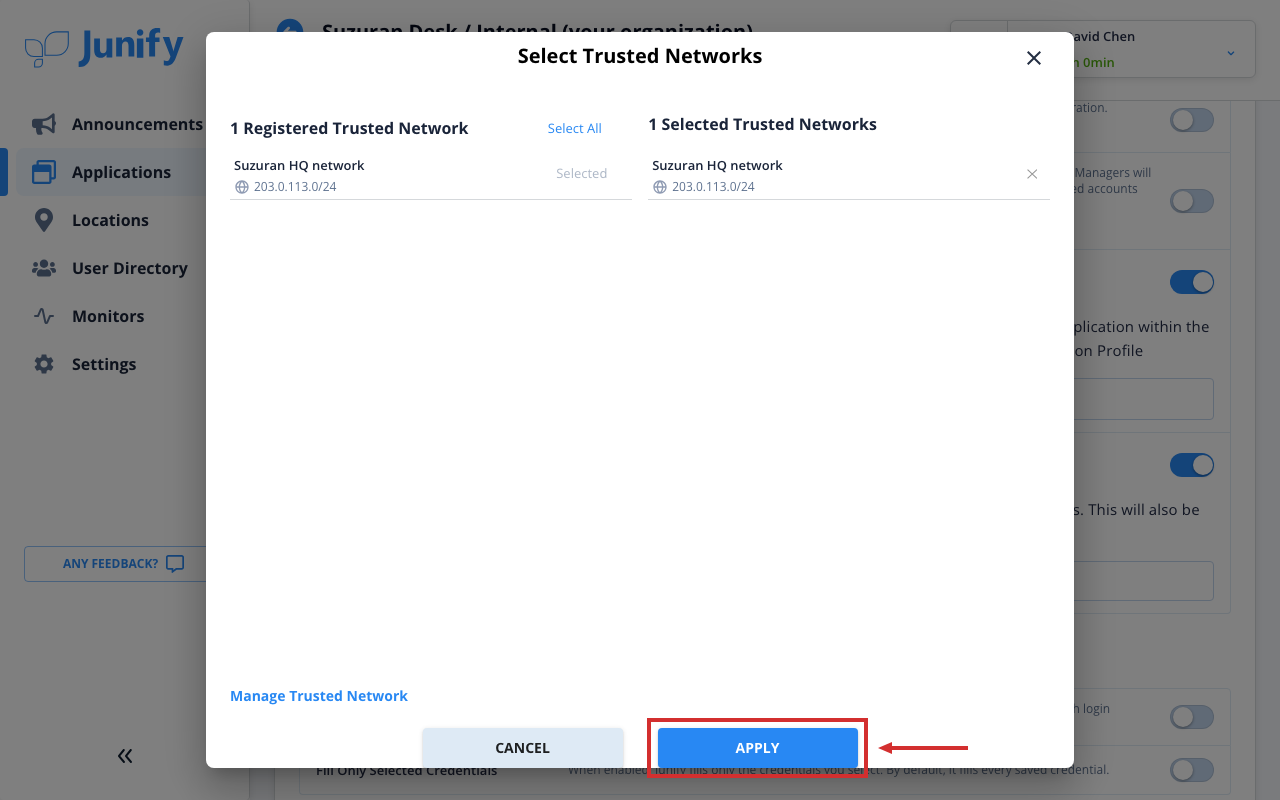Click the '1 Registered Trusted Network' heading
1280x800 pixels.
click(x=349, y=128)
